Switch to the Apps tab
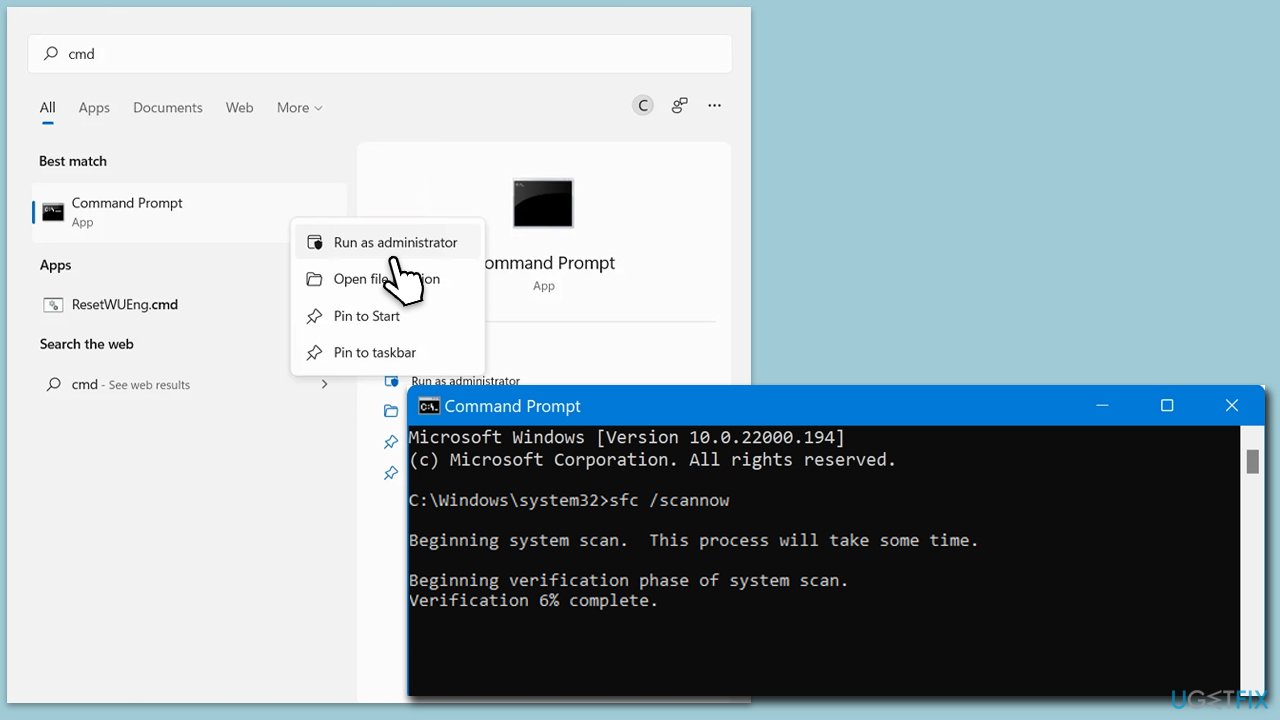 (94, 108)
